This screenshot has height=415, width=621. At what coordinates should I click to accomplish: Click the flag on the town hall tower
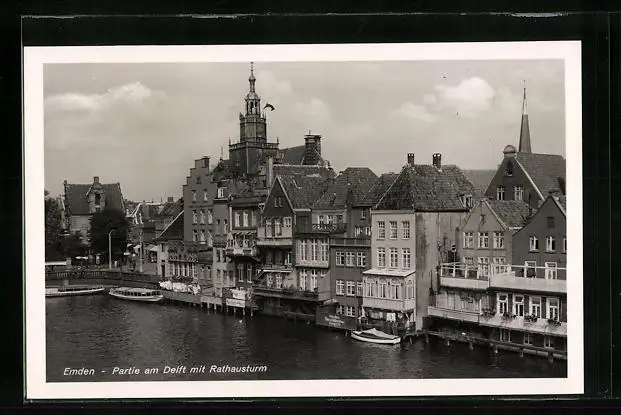[x=268, y=106]
